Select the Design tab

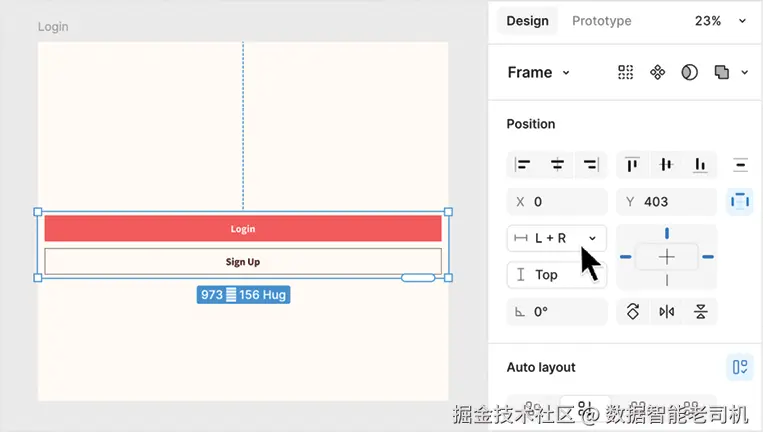coord(527,21)
